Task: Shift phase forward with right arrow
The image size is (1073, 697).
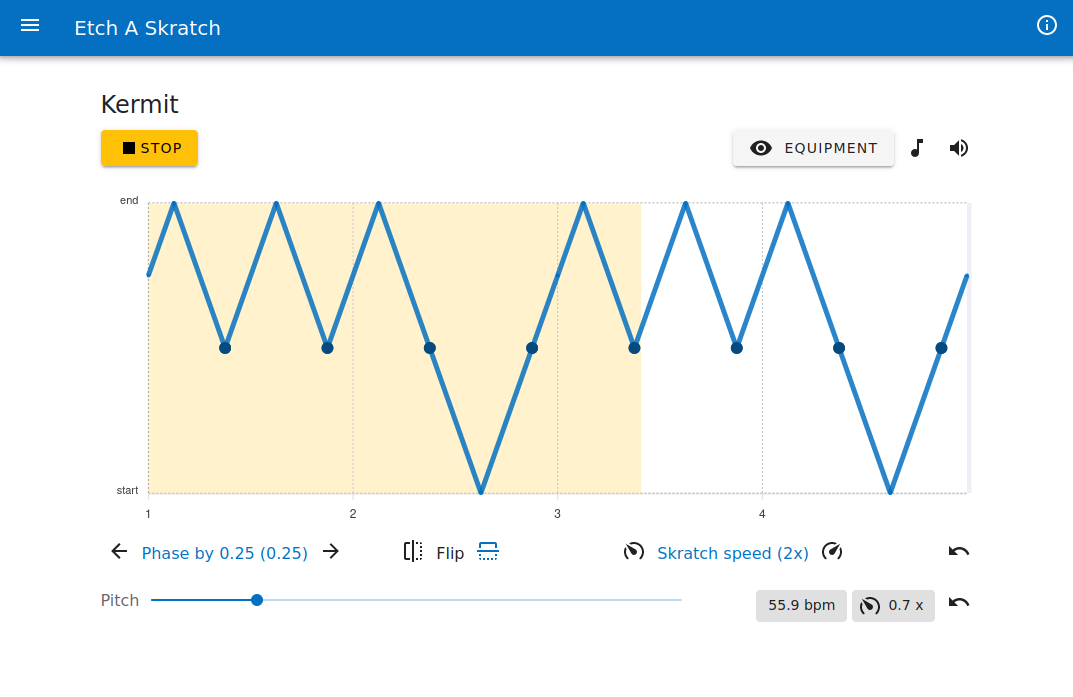Action: 331,551
